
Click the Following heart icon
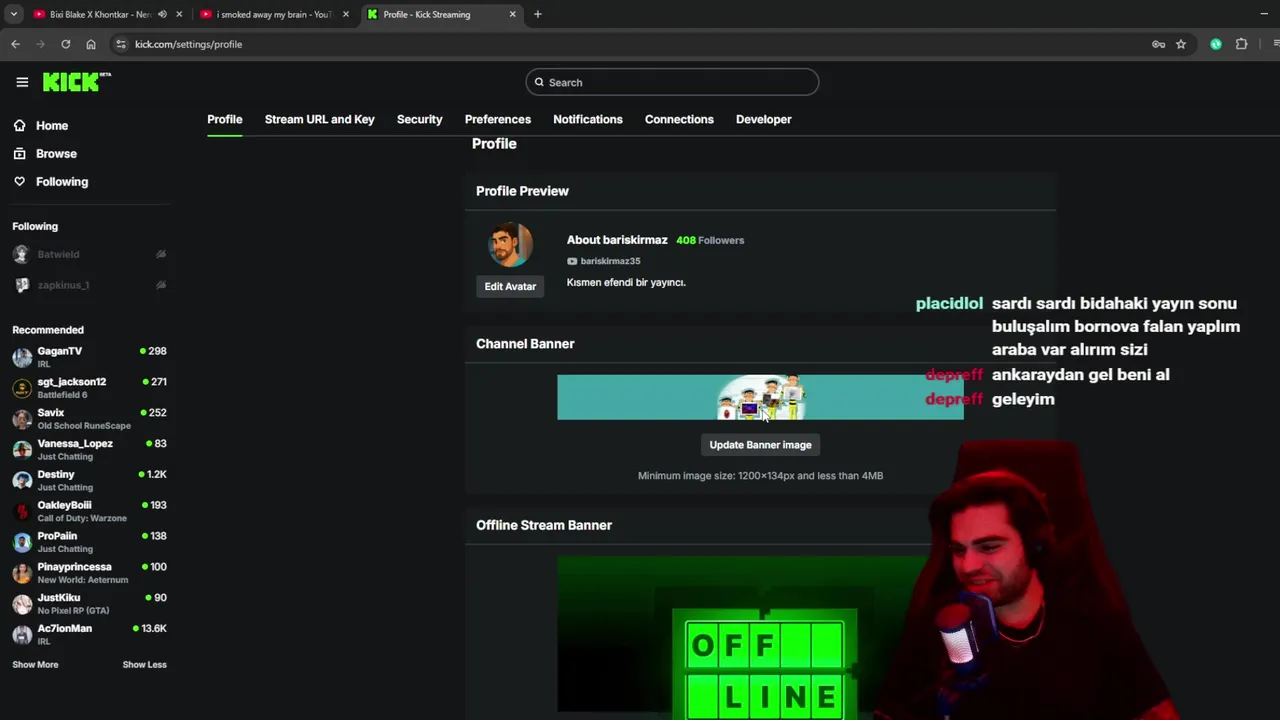19,182
